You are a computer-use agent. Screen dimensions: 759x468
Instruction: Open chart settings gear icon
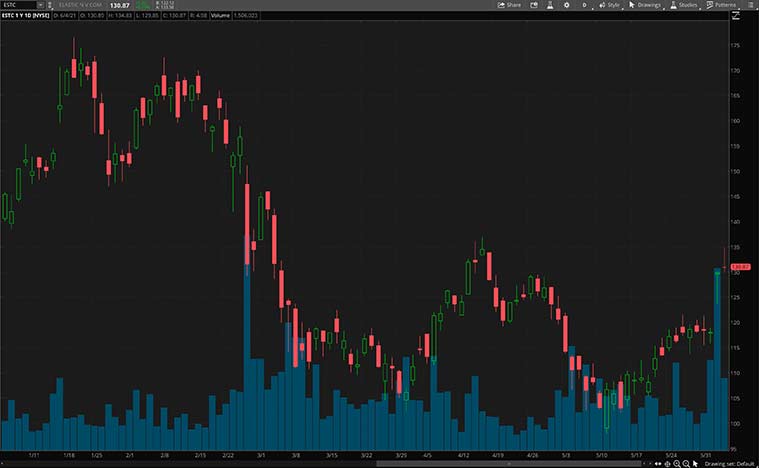click(x=566, y=5)
